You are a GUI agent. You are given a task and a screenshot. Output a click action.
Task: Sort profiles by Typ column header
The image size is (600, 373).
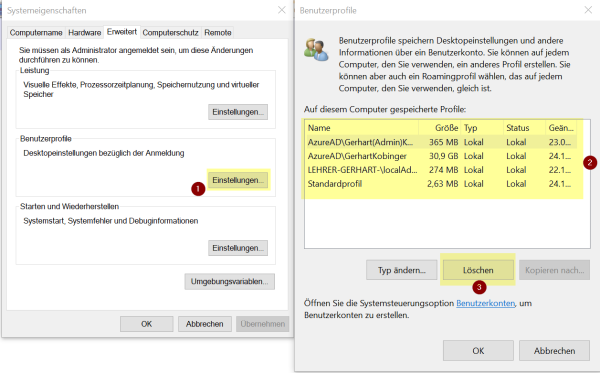(483, 128)
